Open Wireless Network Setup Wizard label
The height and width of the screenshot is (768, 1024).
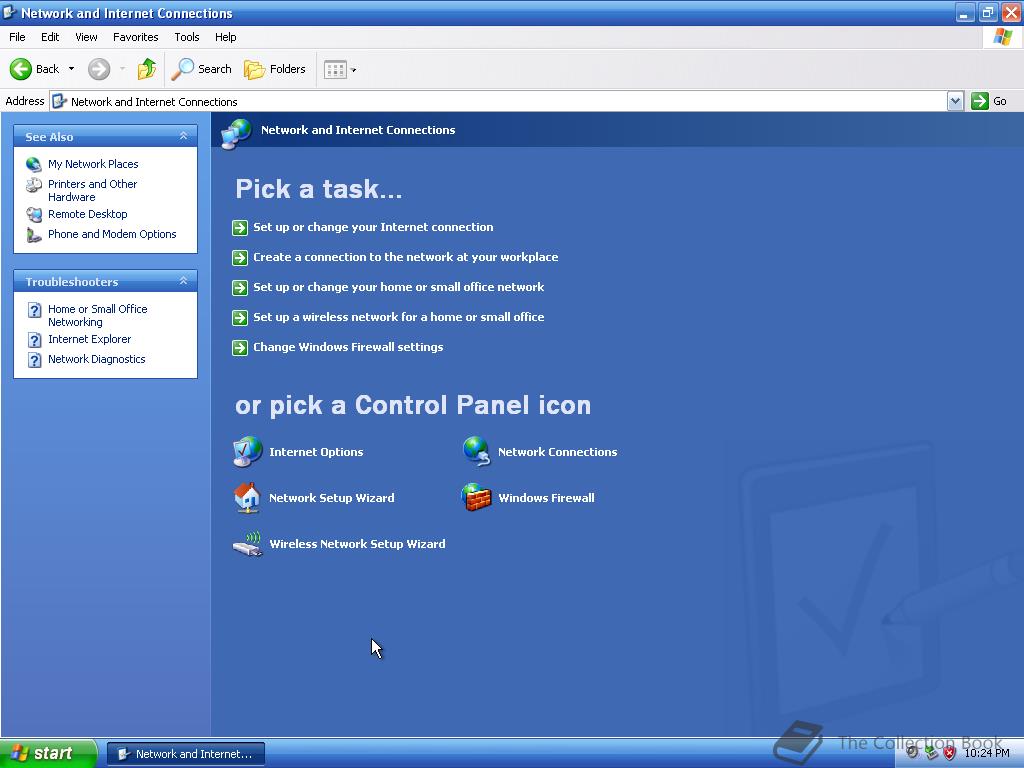357,544
